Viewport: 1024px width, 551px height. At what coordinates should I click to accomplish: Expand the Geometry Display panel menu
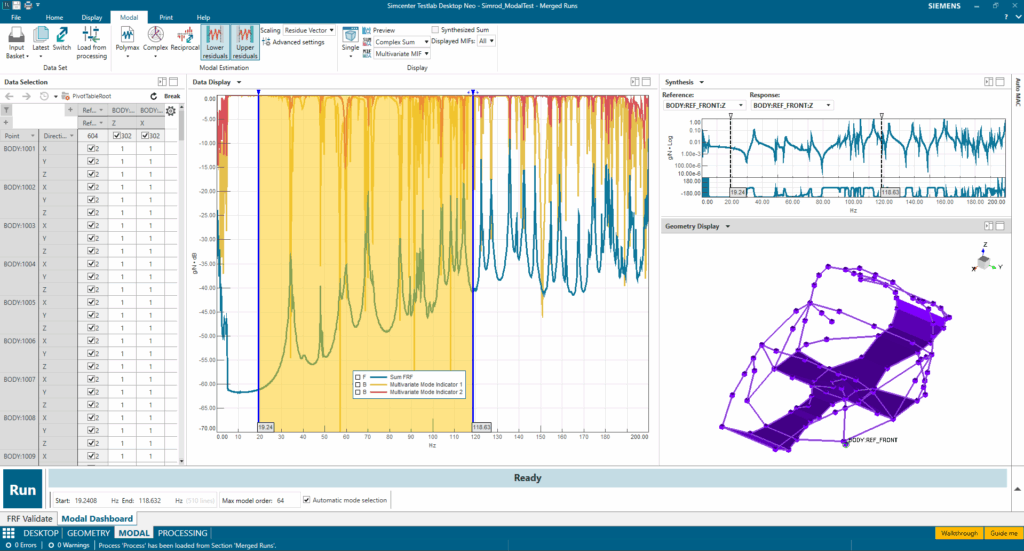pos(728,227)
